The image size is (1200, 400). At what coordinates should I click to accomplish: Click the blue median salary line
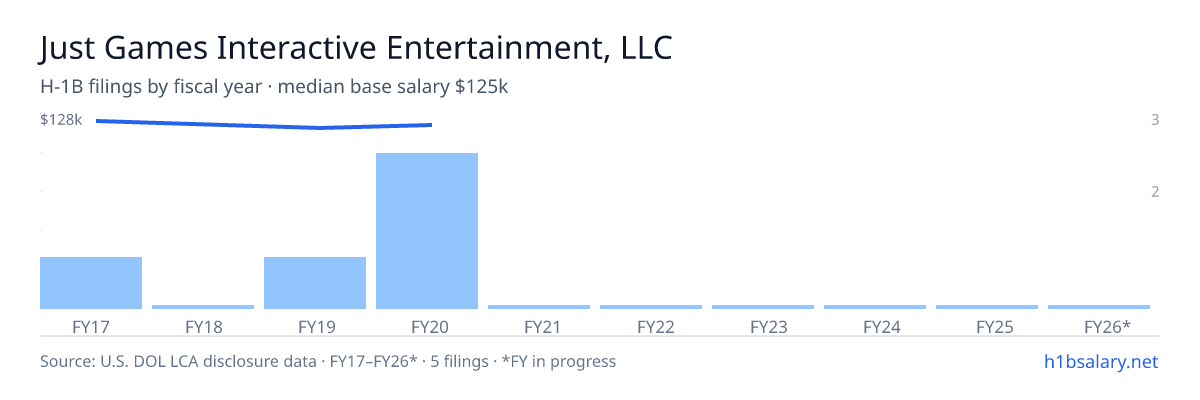coord(264,124)
